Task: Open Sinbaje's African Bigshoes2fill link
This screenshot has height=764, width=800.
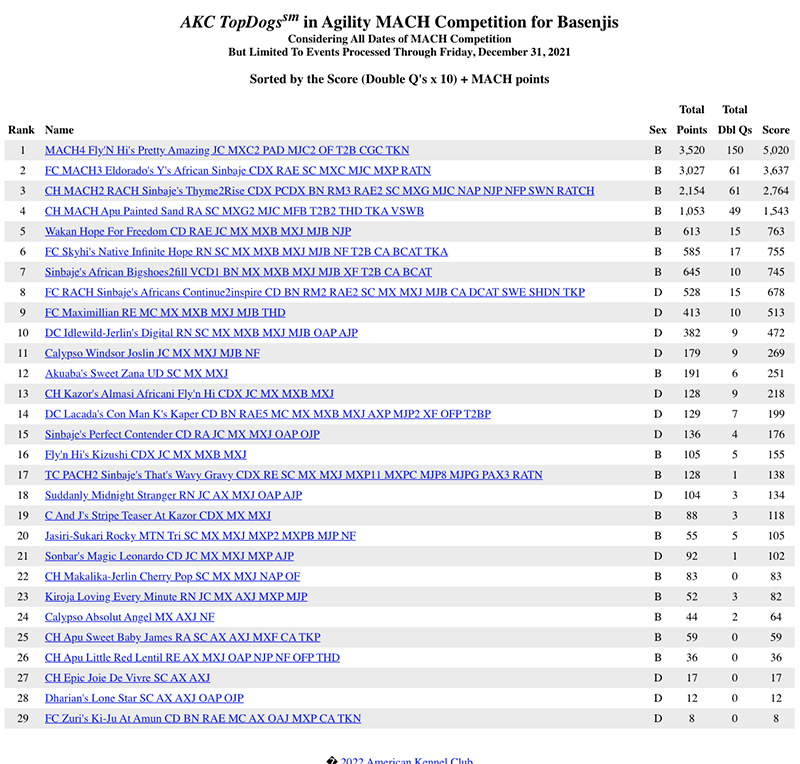Action: coord(238,272)
